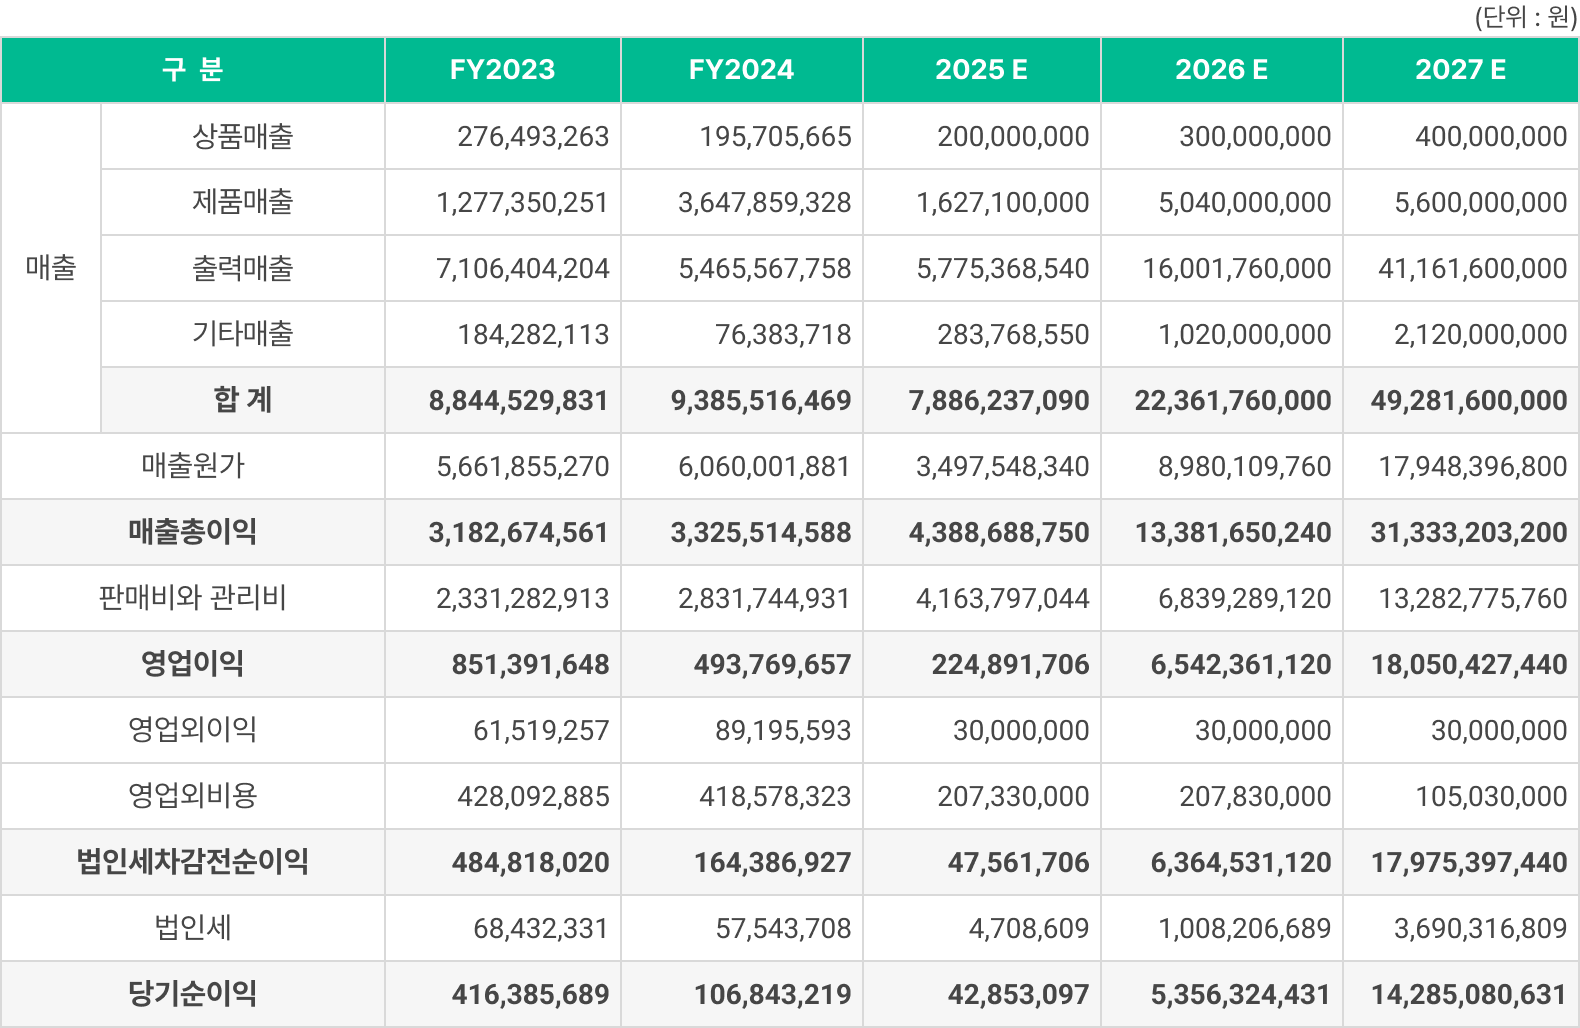The width and height of the screenshot is (1580, 1028).
Task: Click the merged 매출 category cell
Action: 51,268
